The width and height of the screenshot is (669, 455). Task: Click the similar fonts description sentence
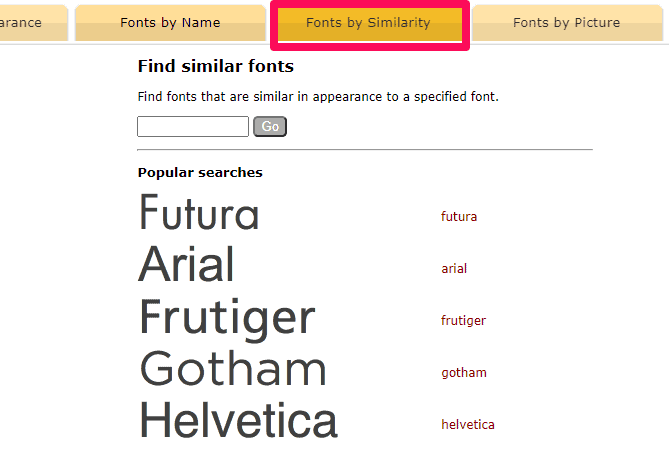[318, 97]
